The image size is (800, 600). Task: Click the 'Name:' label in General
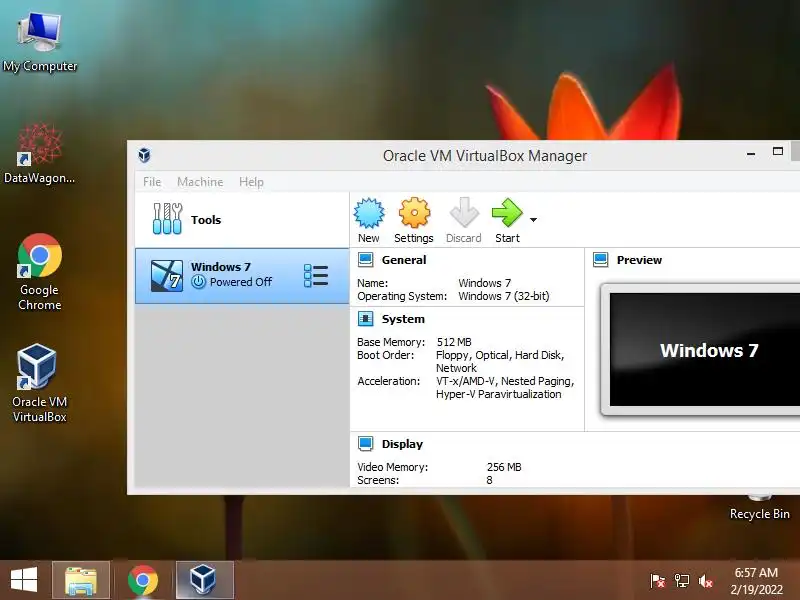coord(372,283)
